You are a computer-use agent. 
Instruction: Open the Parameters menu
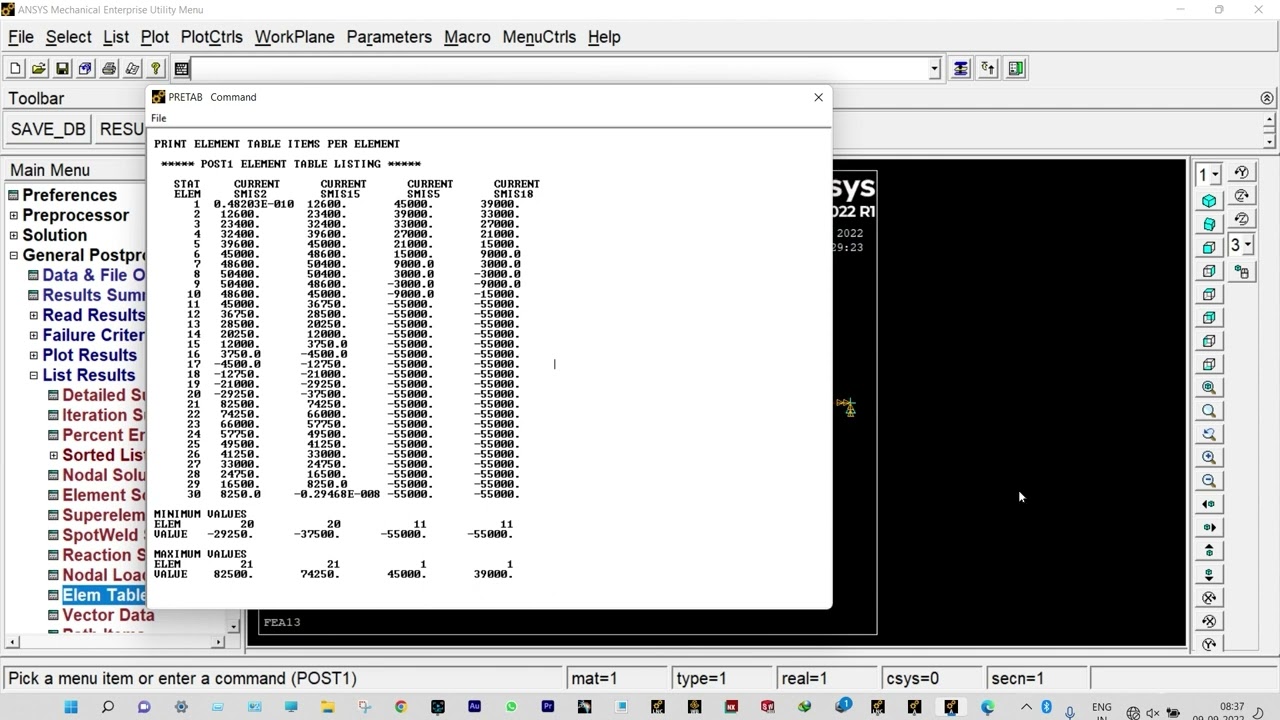pos(389,37)
